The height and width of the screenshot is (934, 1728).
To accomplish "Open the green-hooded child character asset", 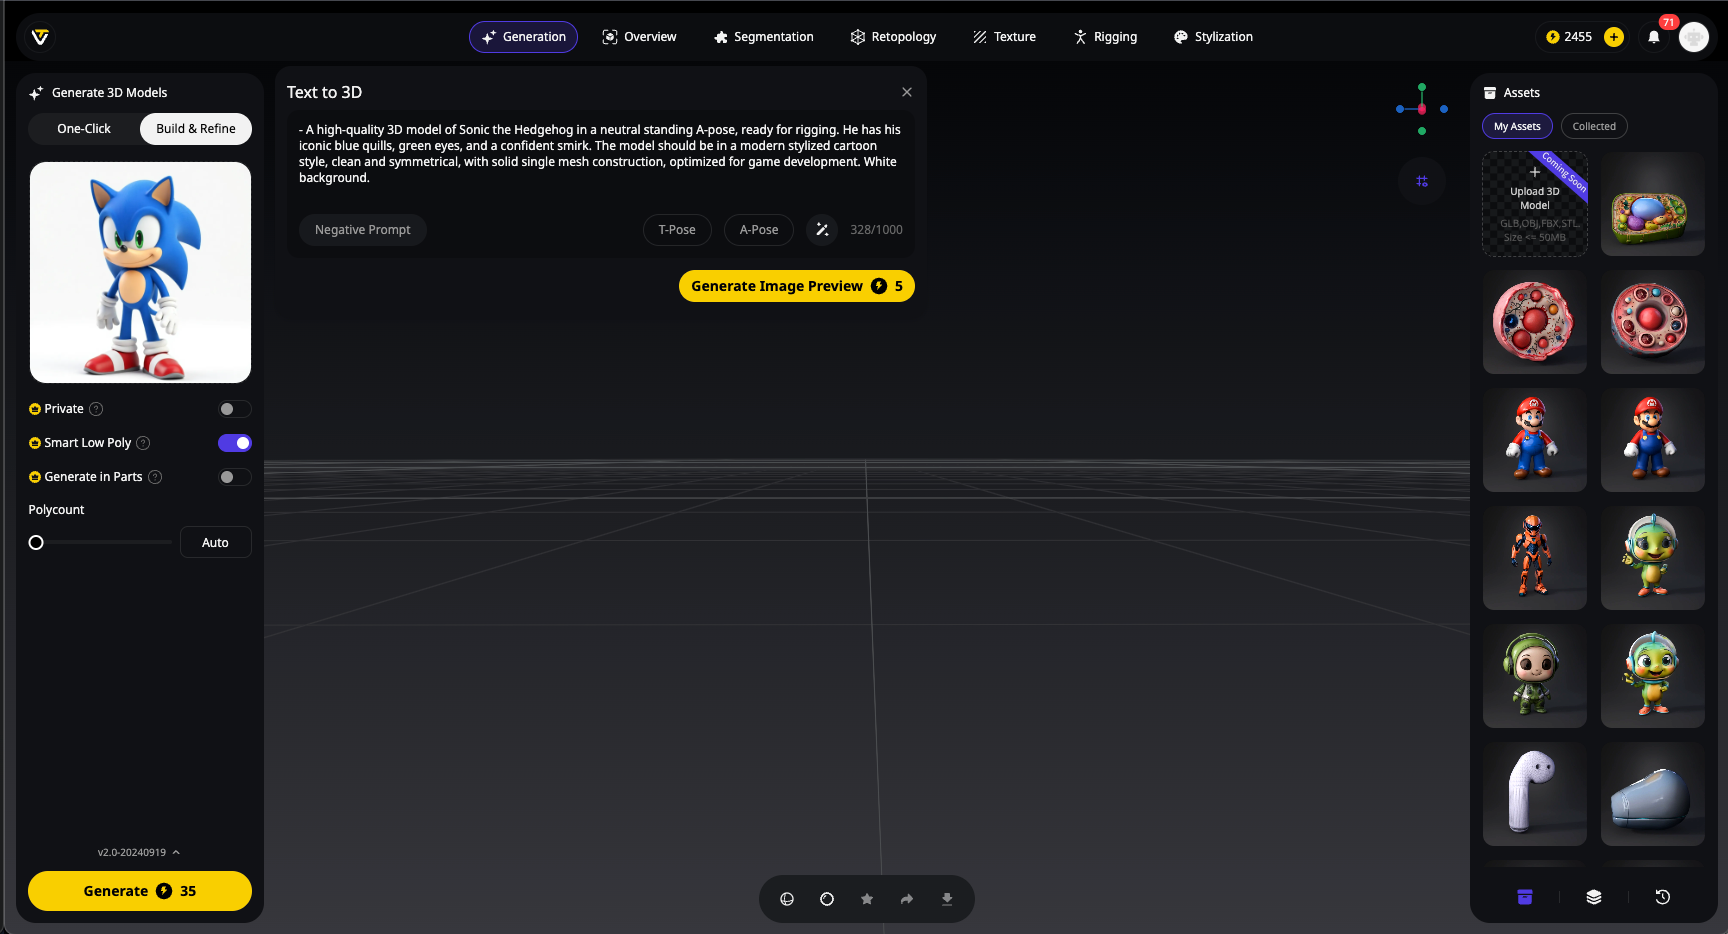I will coord(1535,676).
